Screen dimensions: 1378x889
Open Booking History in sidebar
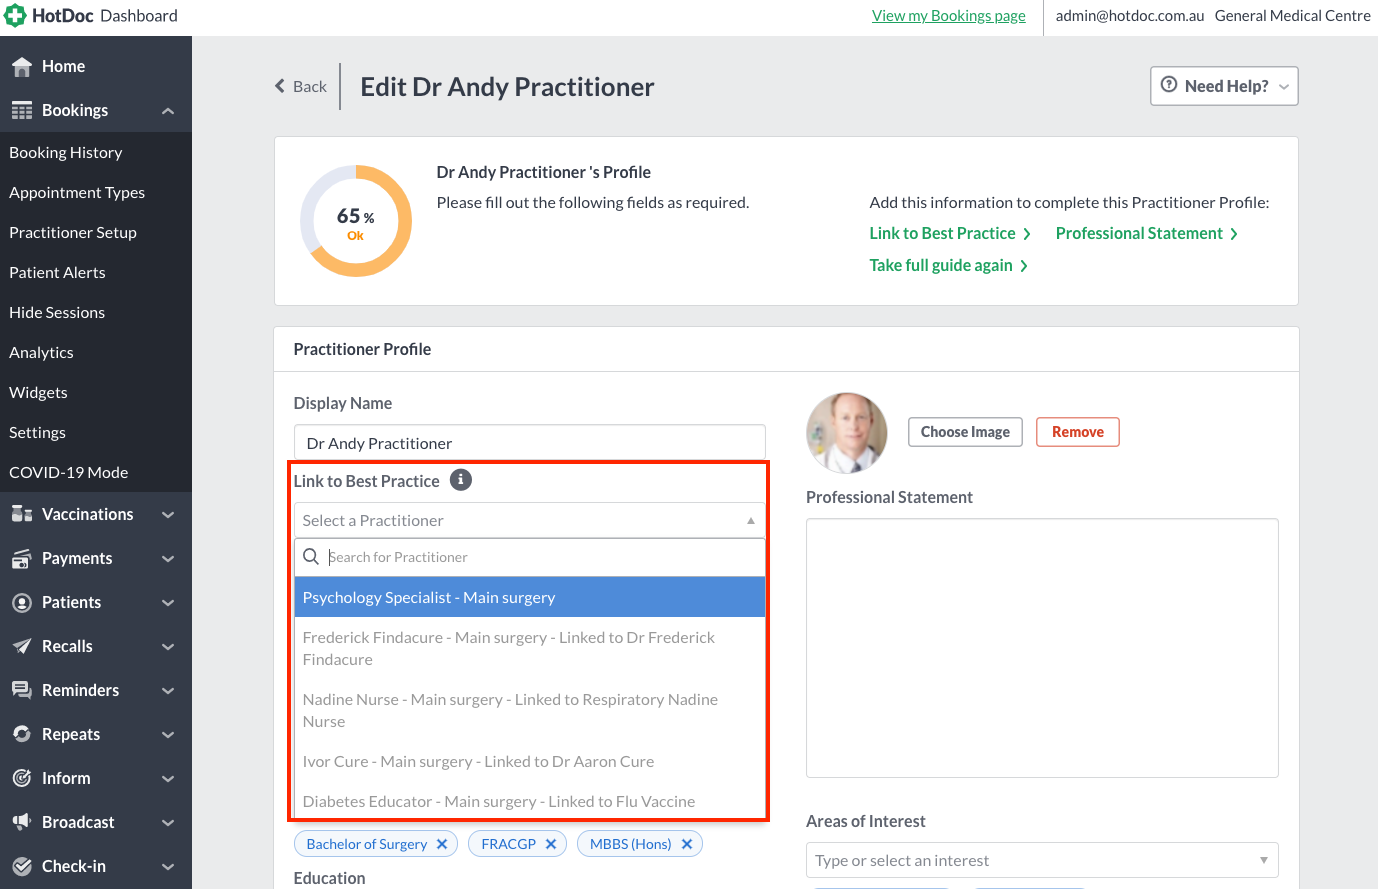pos(66,152)
